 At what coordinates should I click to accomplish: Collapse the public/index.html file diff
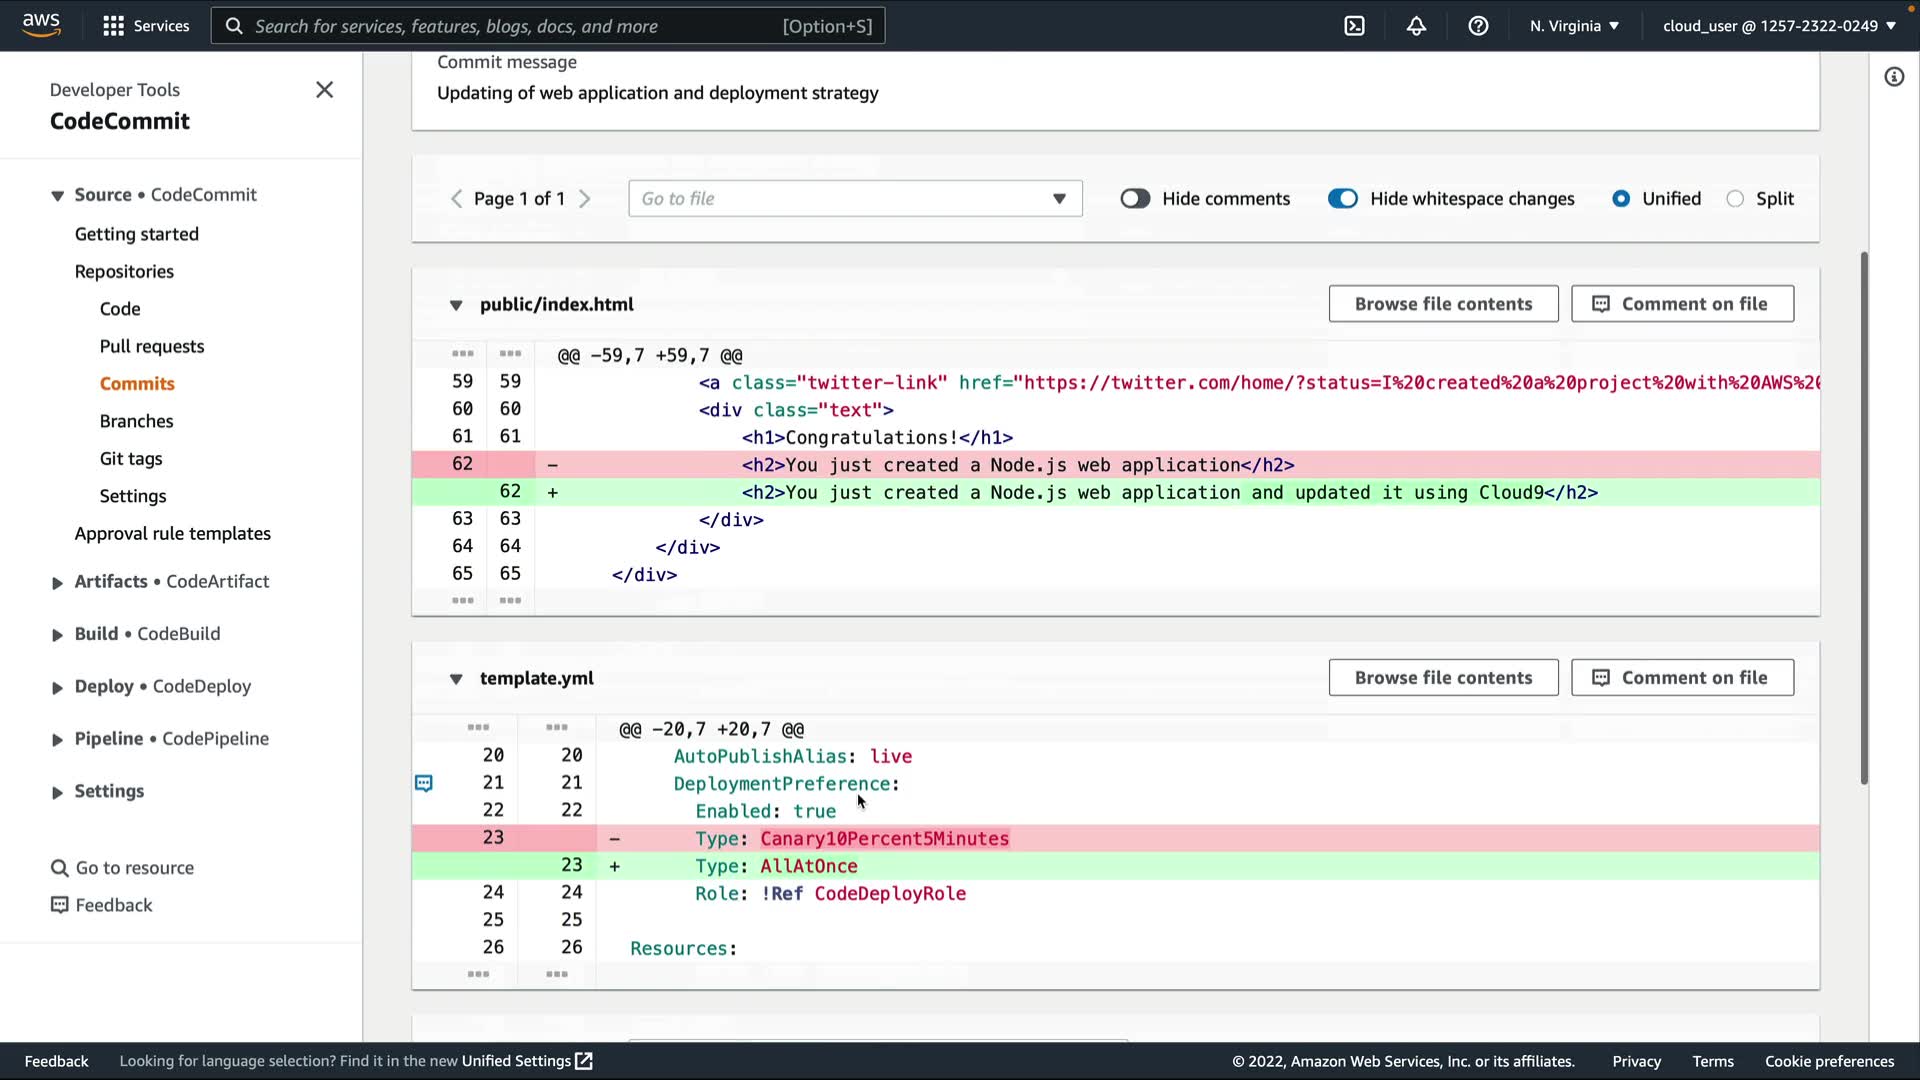tap(456, 305)
